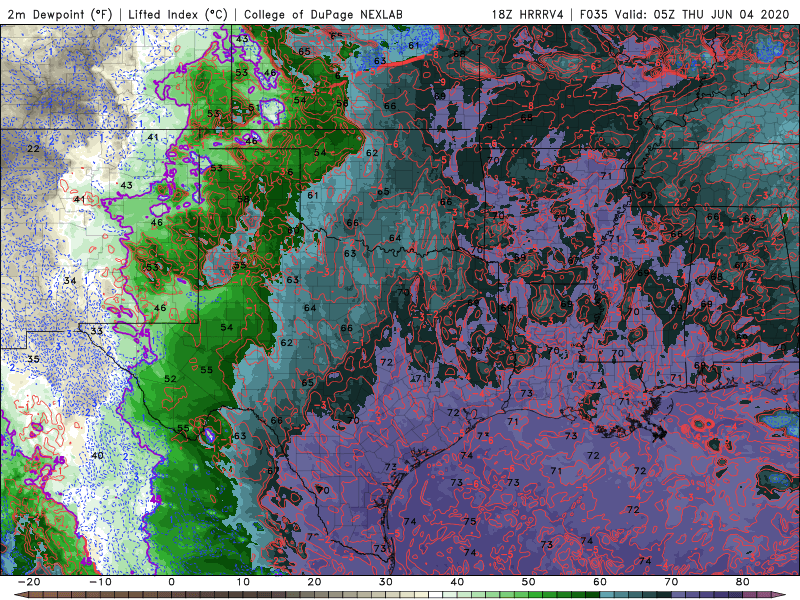Image resolution: width=800 pixels, height=600 pixels.
Task: Click the "F035" forecast hour label
Action: pyautogui.click(x=594, y=14)
